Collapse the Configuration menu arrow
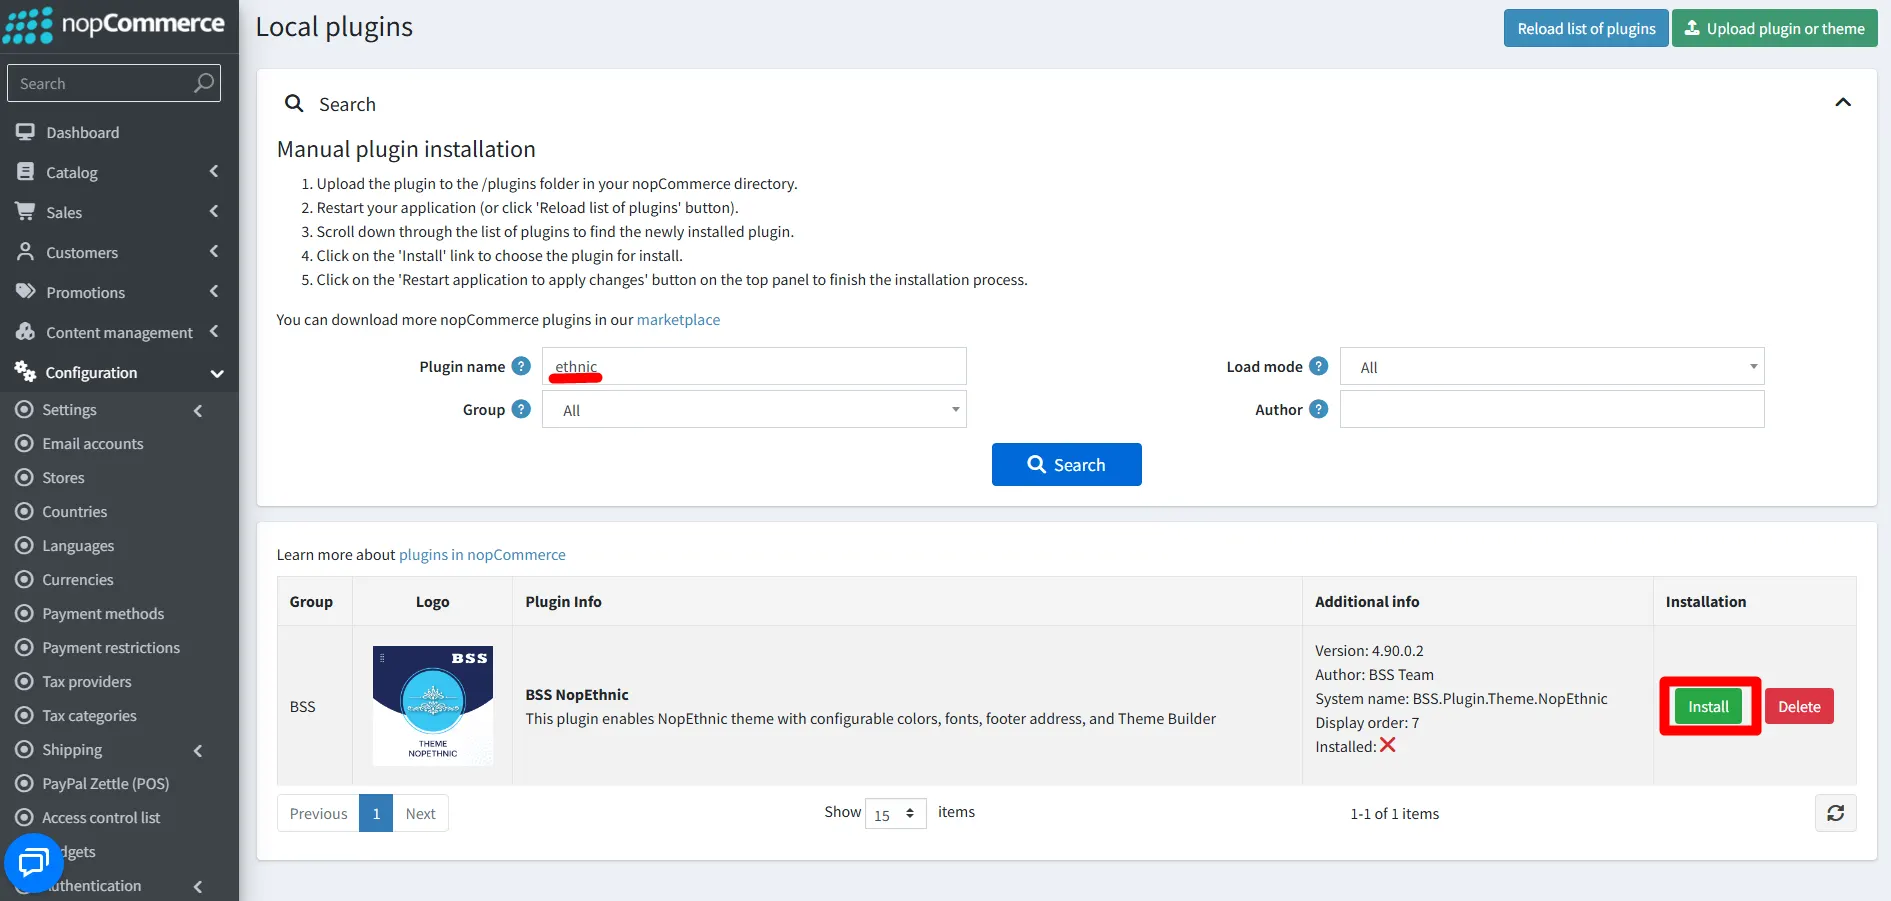This screenshot has height=901, width=1891. [217, 373]
